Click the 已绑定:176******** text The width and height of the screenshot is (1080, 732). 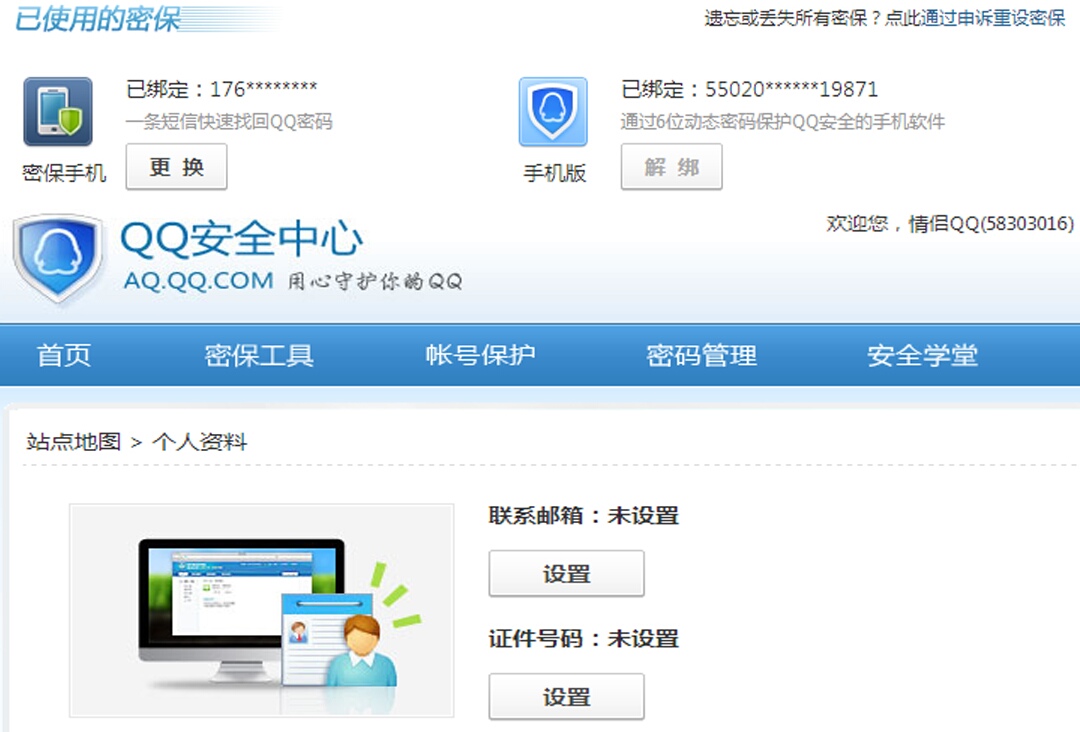click(x=222, y=89)
